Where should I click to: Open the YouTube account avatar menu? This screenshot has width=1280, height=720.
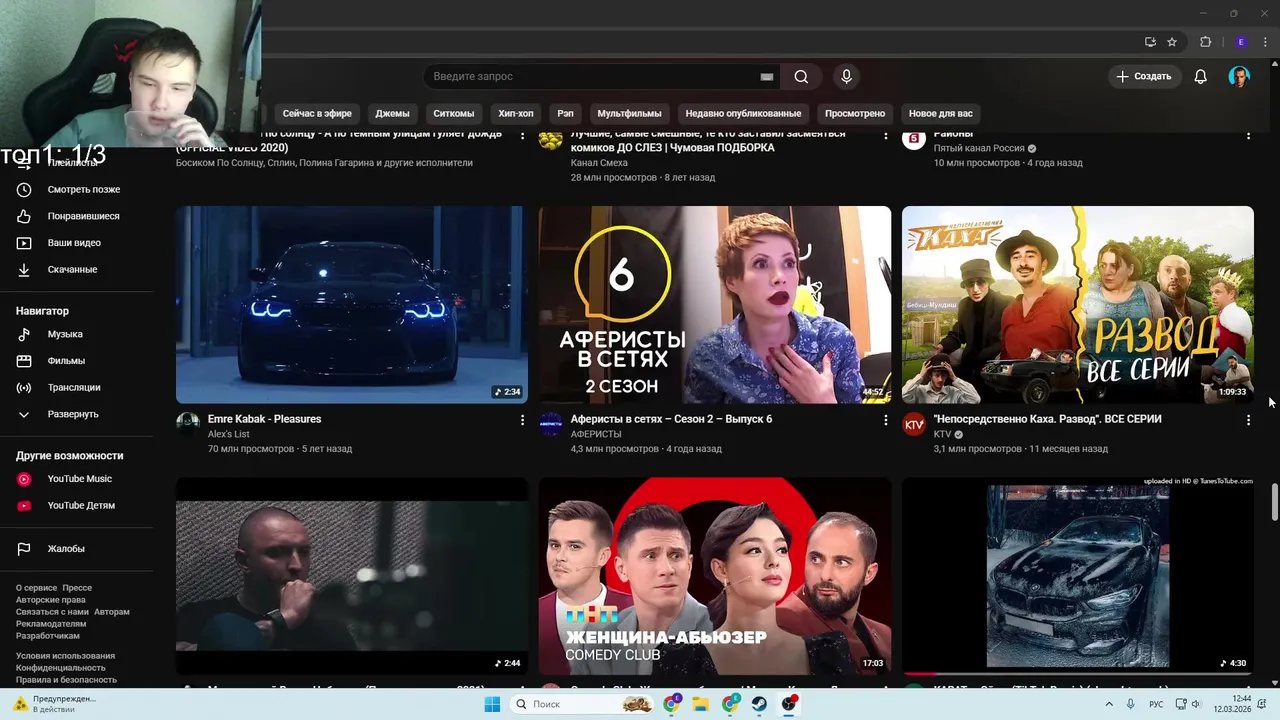pos(1239,77)
